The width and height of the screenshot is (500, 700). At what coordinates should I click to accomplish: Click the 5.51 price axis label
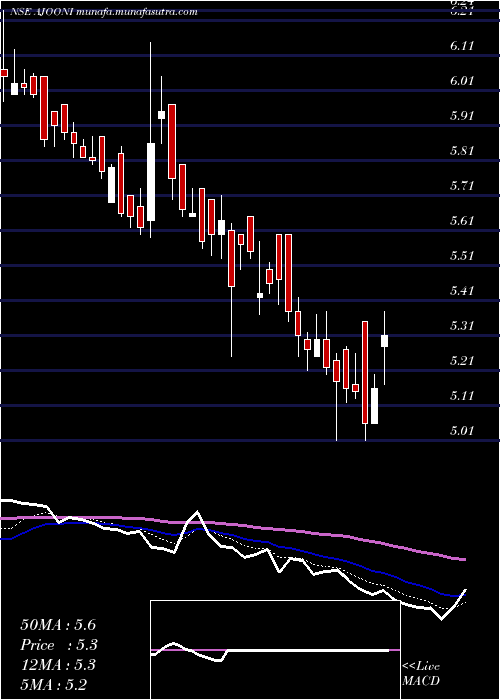(x=462, y=256)
